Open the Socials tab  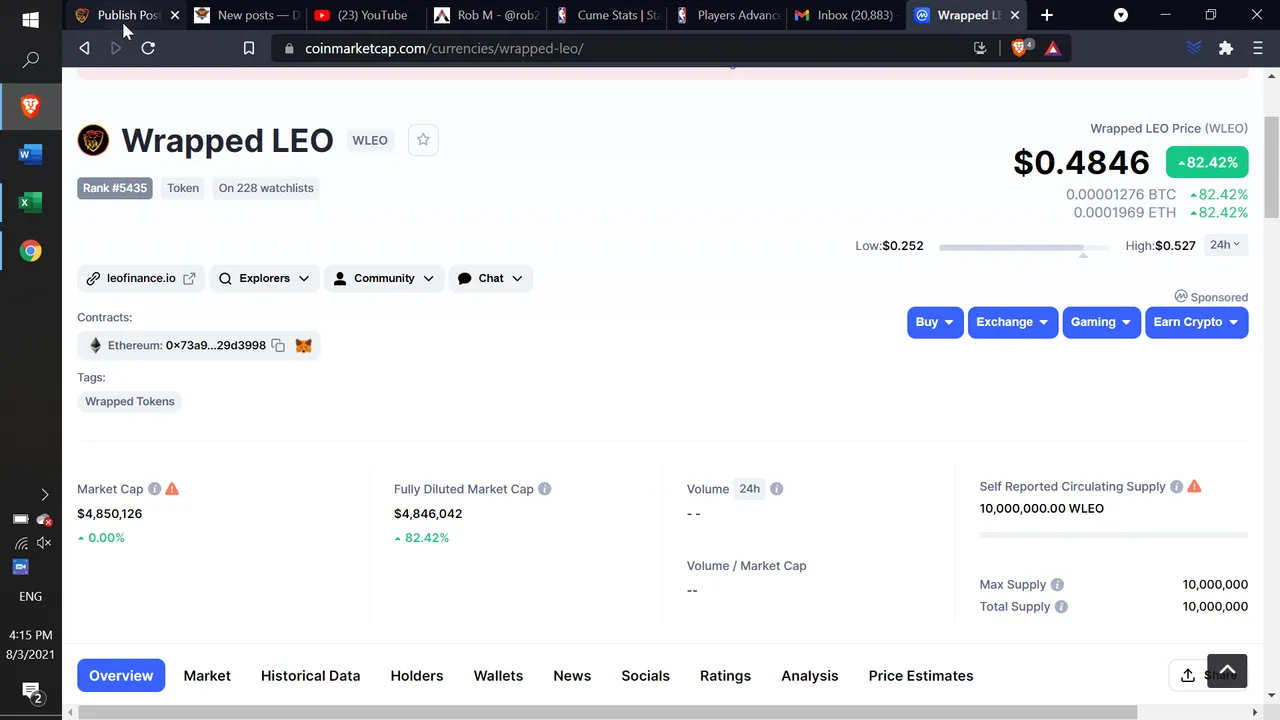tap(645, 675)
